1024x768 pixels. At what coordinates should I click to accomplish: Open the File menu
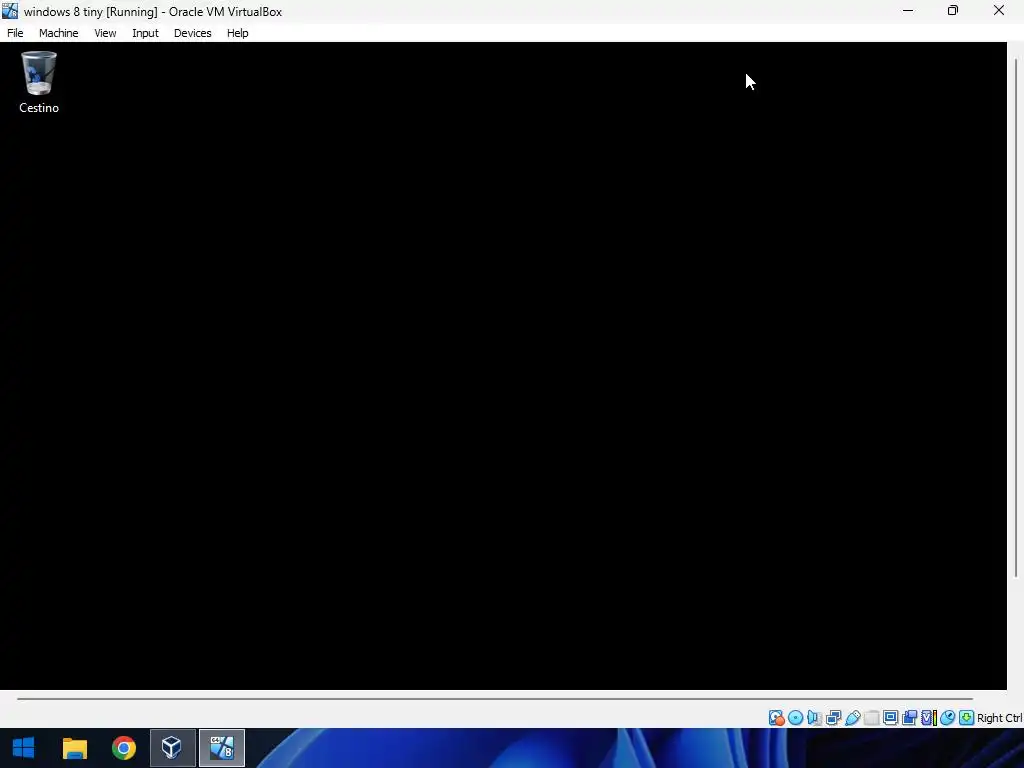(x=15, y=33)
